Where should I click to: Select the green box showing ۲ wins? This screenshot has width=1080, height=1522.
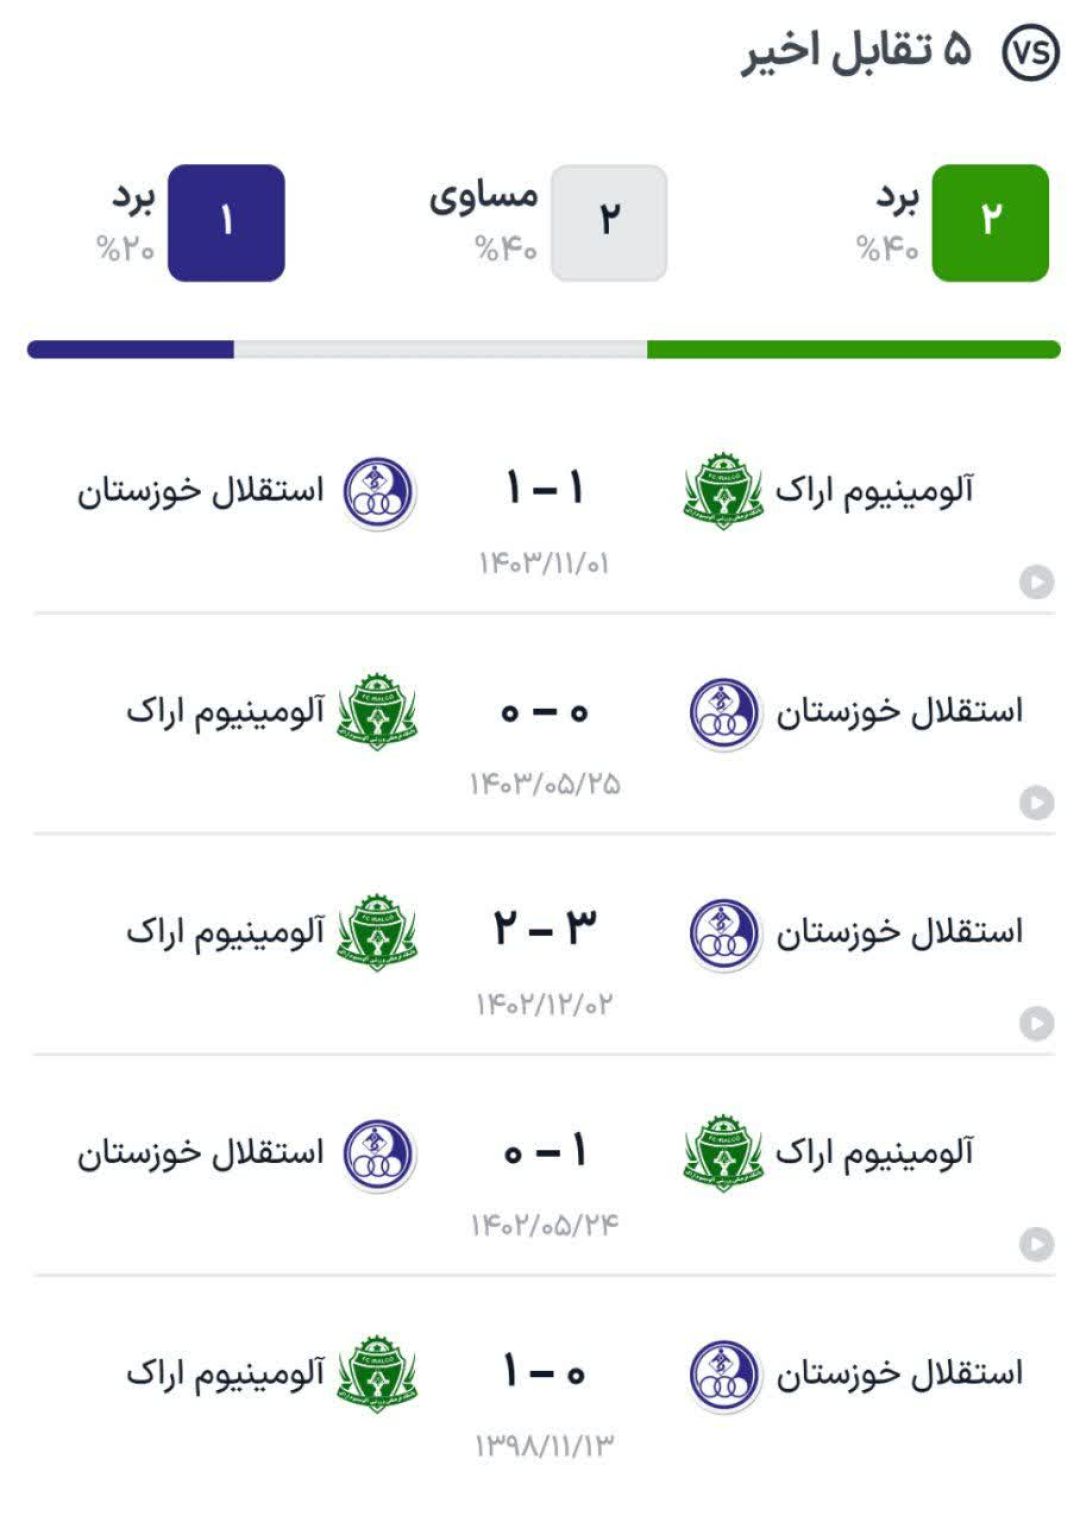(990, 223)
